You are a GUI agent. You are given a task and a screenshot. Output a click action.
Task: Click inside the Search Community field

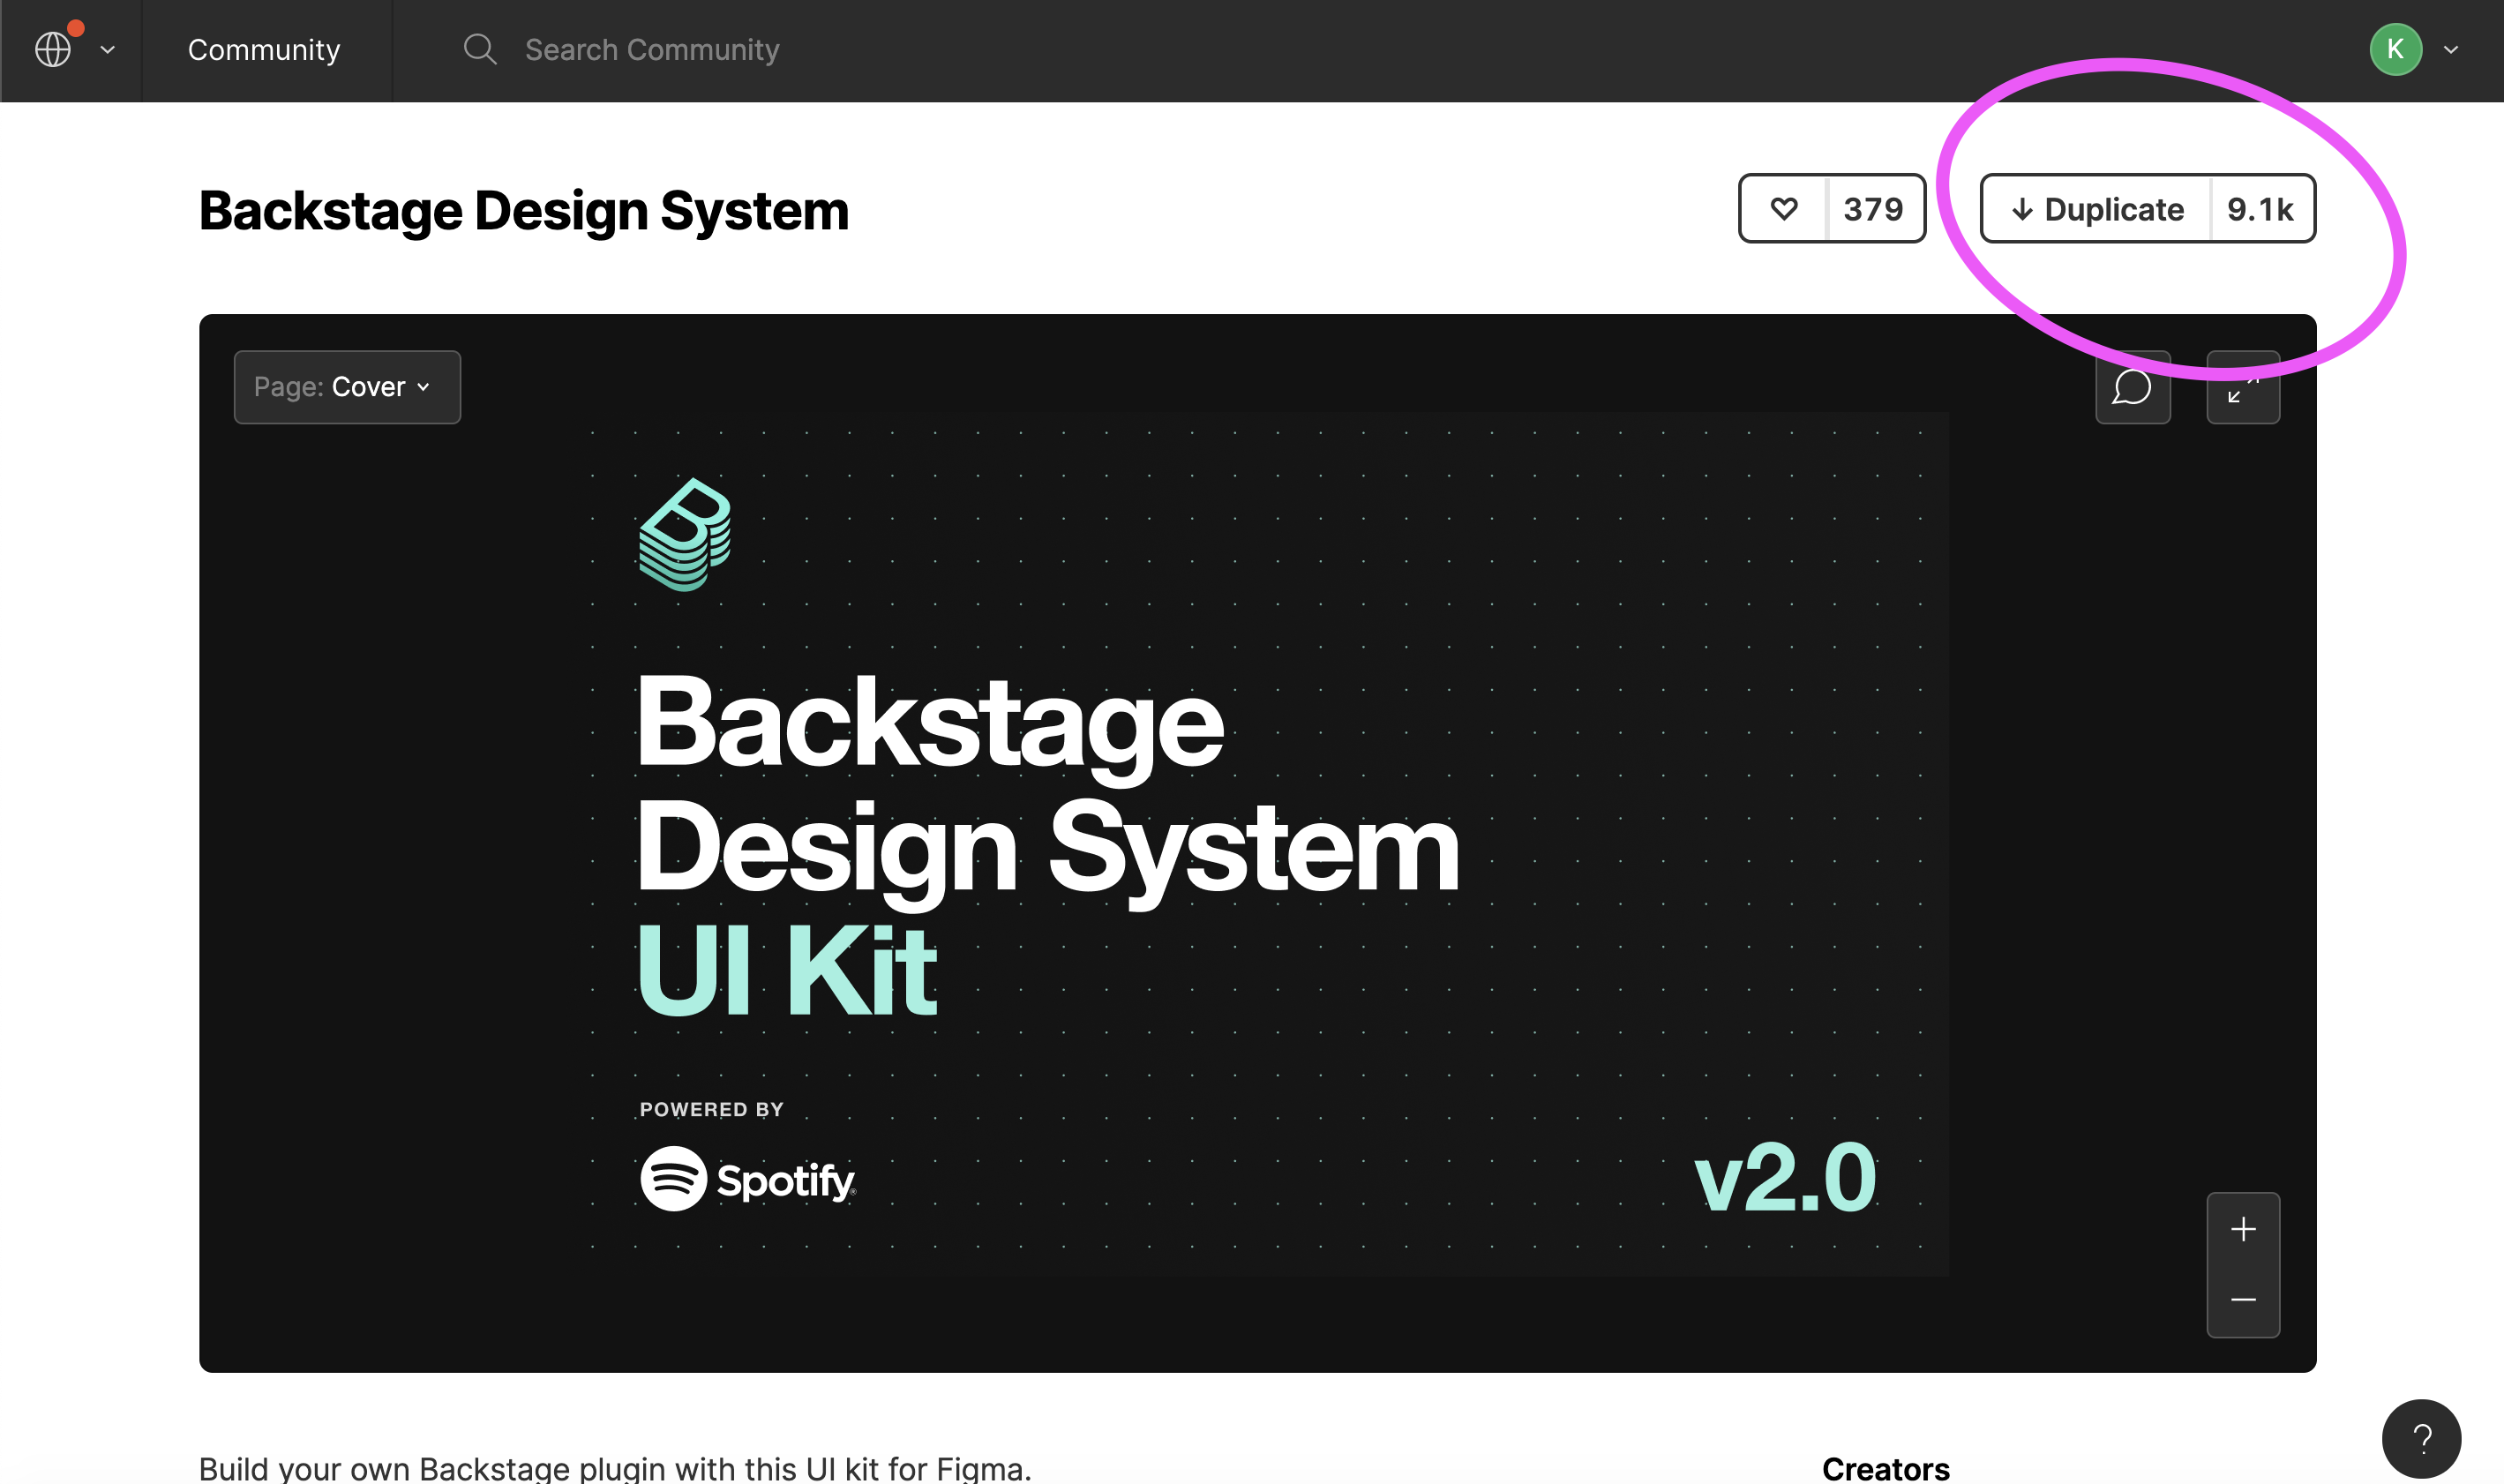653,49
